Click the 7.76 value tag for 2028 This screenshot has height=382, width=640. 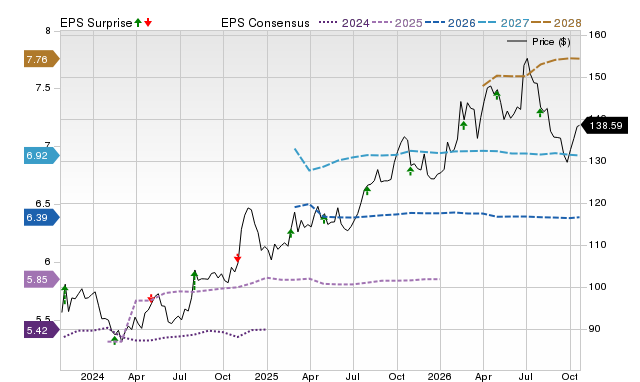(42, 60)
